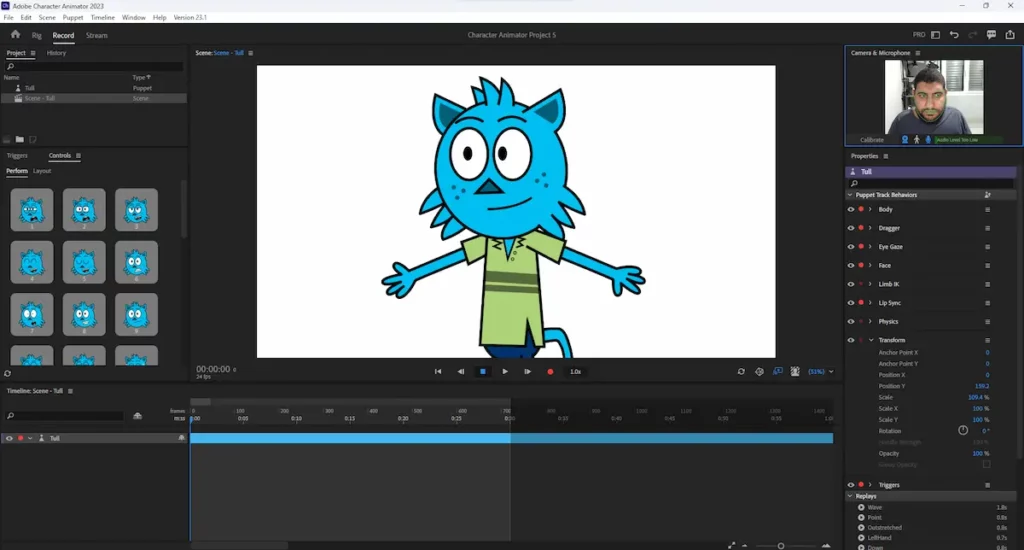Open Camera & Microphone panel menu
The image size is (1024, 550).
[x=918, y=53]
